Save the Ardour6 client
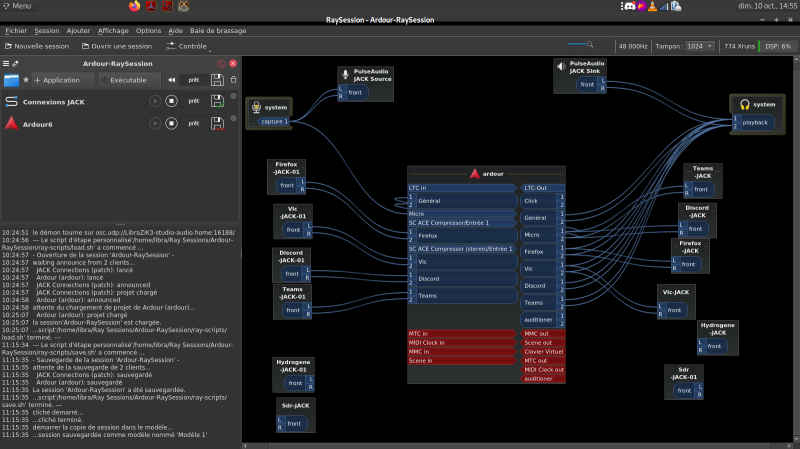The image size is (800, 449). tap(217, 124)
